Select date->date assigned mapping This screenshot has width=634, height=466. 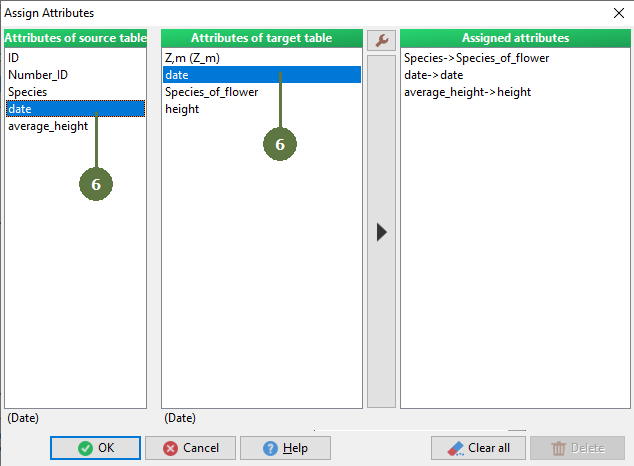[x=433, y=75]
